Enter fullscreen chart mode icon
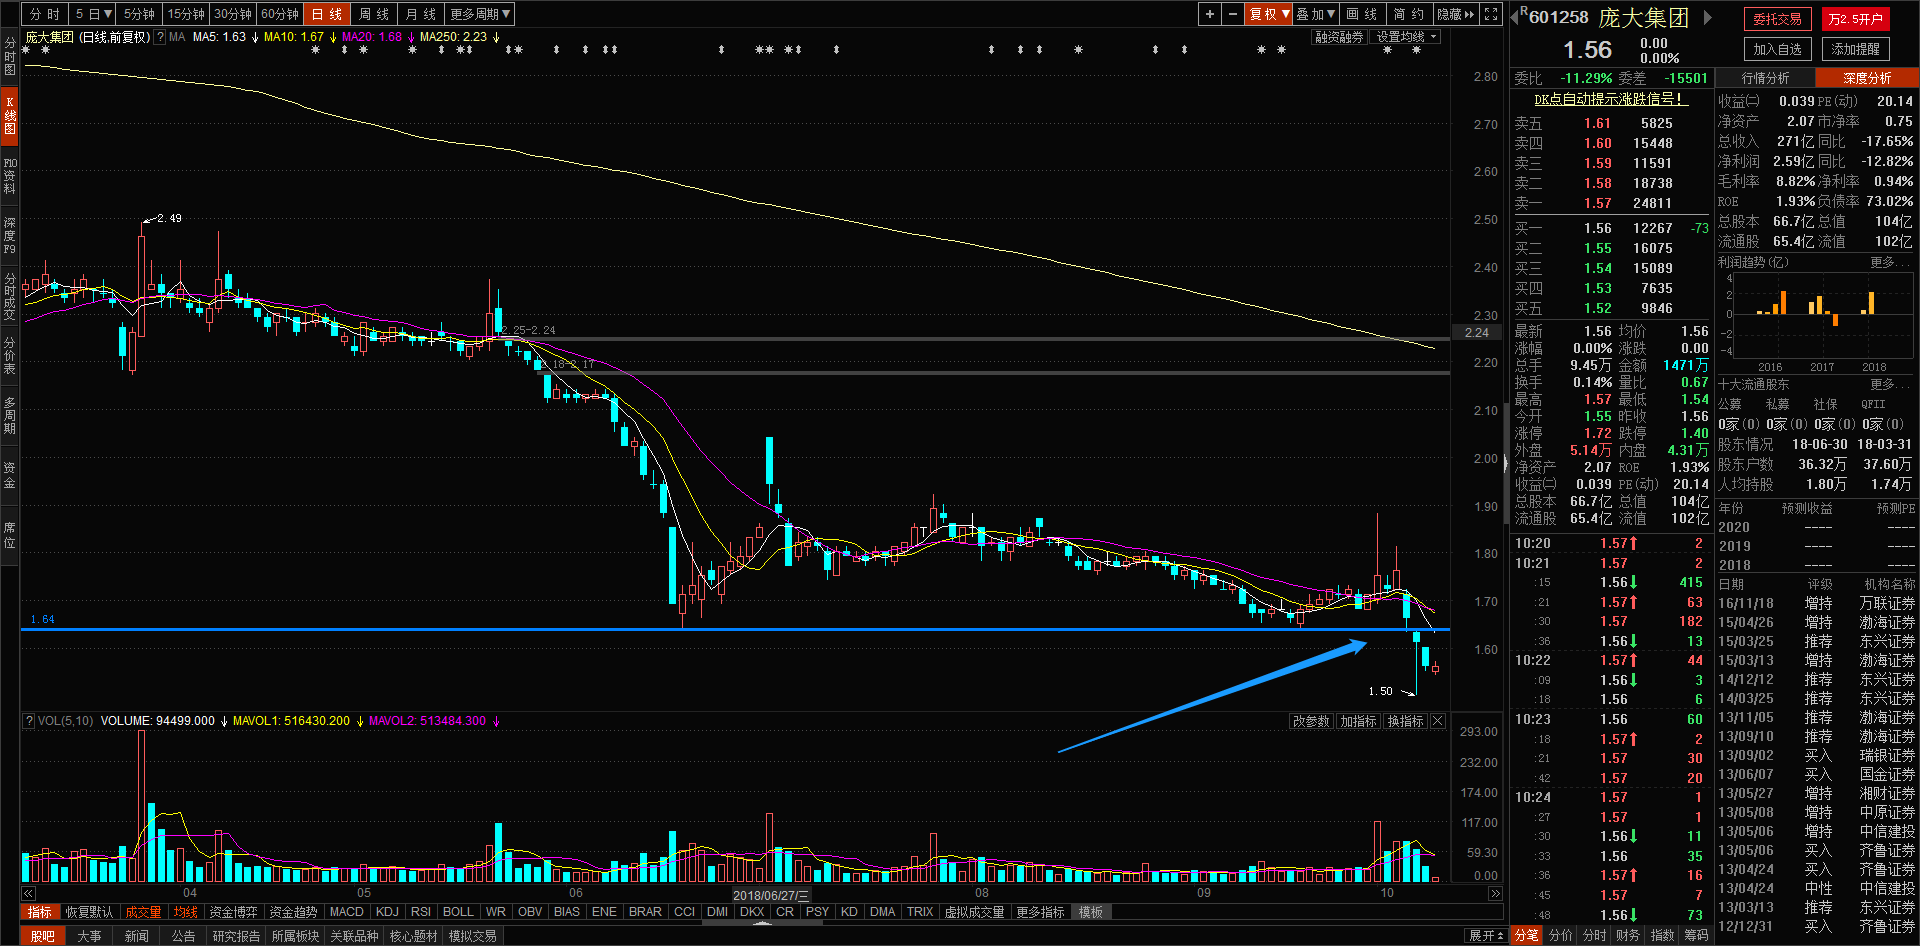The height and width of the screenshot is (946, 1920). tap(1491, 14)
